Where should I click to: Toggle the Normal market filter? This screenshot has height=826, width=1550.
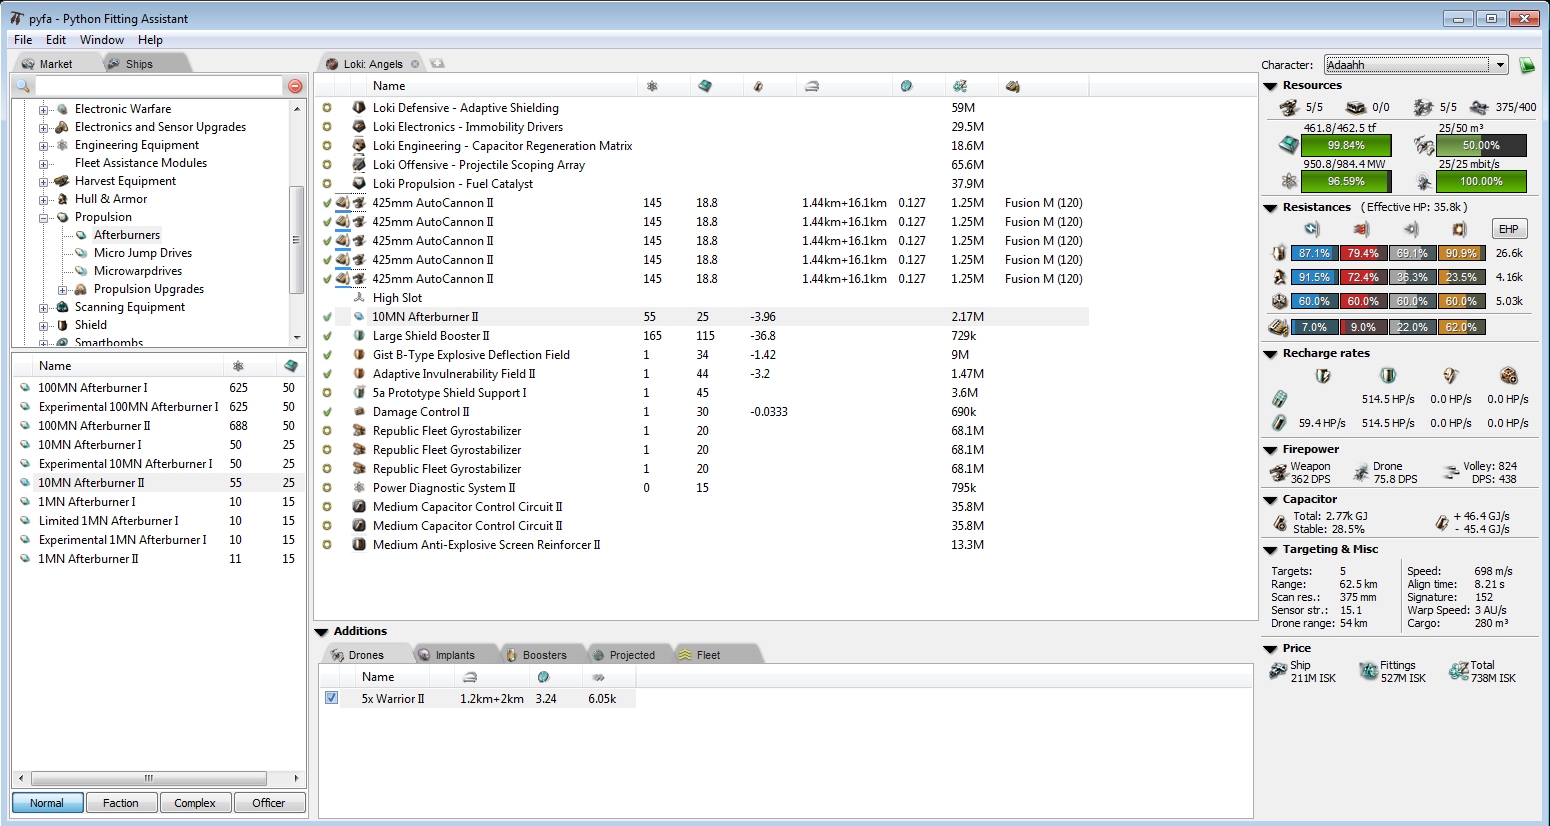[47, 803]
